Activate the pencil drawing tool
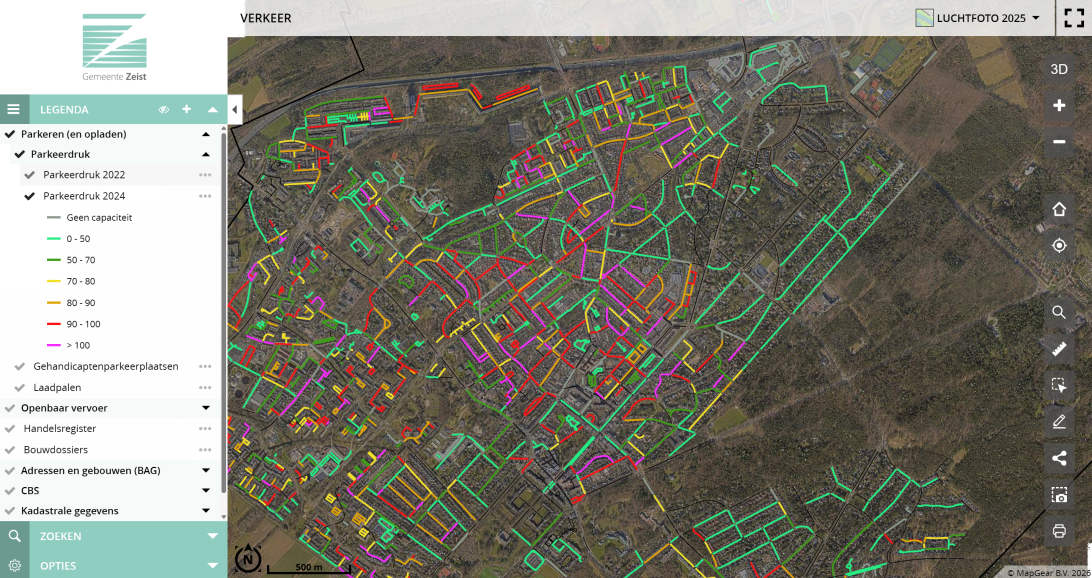The height and width of the screenshot is (578, 1092). coord(1059,422)
